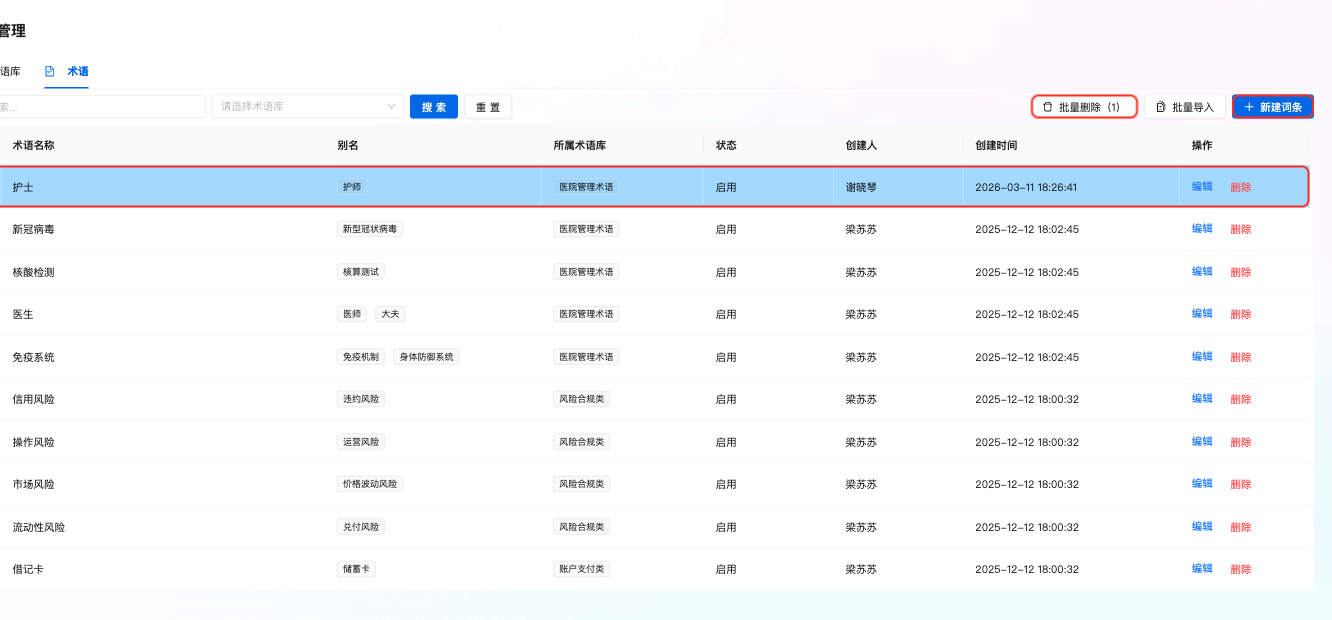Click the document icon beside the 术语 tab
The height and width of the screenshot is (620, 1332).
point(49,71)
